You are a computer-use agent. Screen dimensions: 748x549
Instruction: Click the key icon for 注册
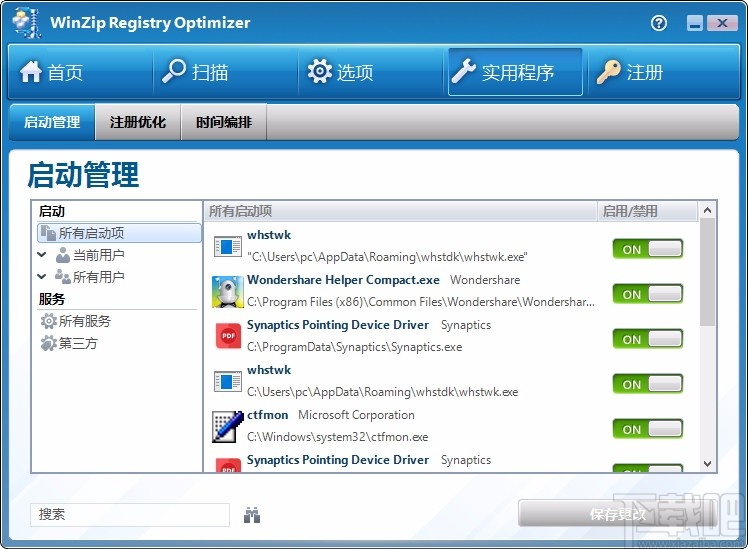pos(608,72)
